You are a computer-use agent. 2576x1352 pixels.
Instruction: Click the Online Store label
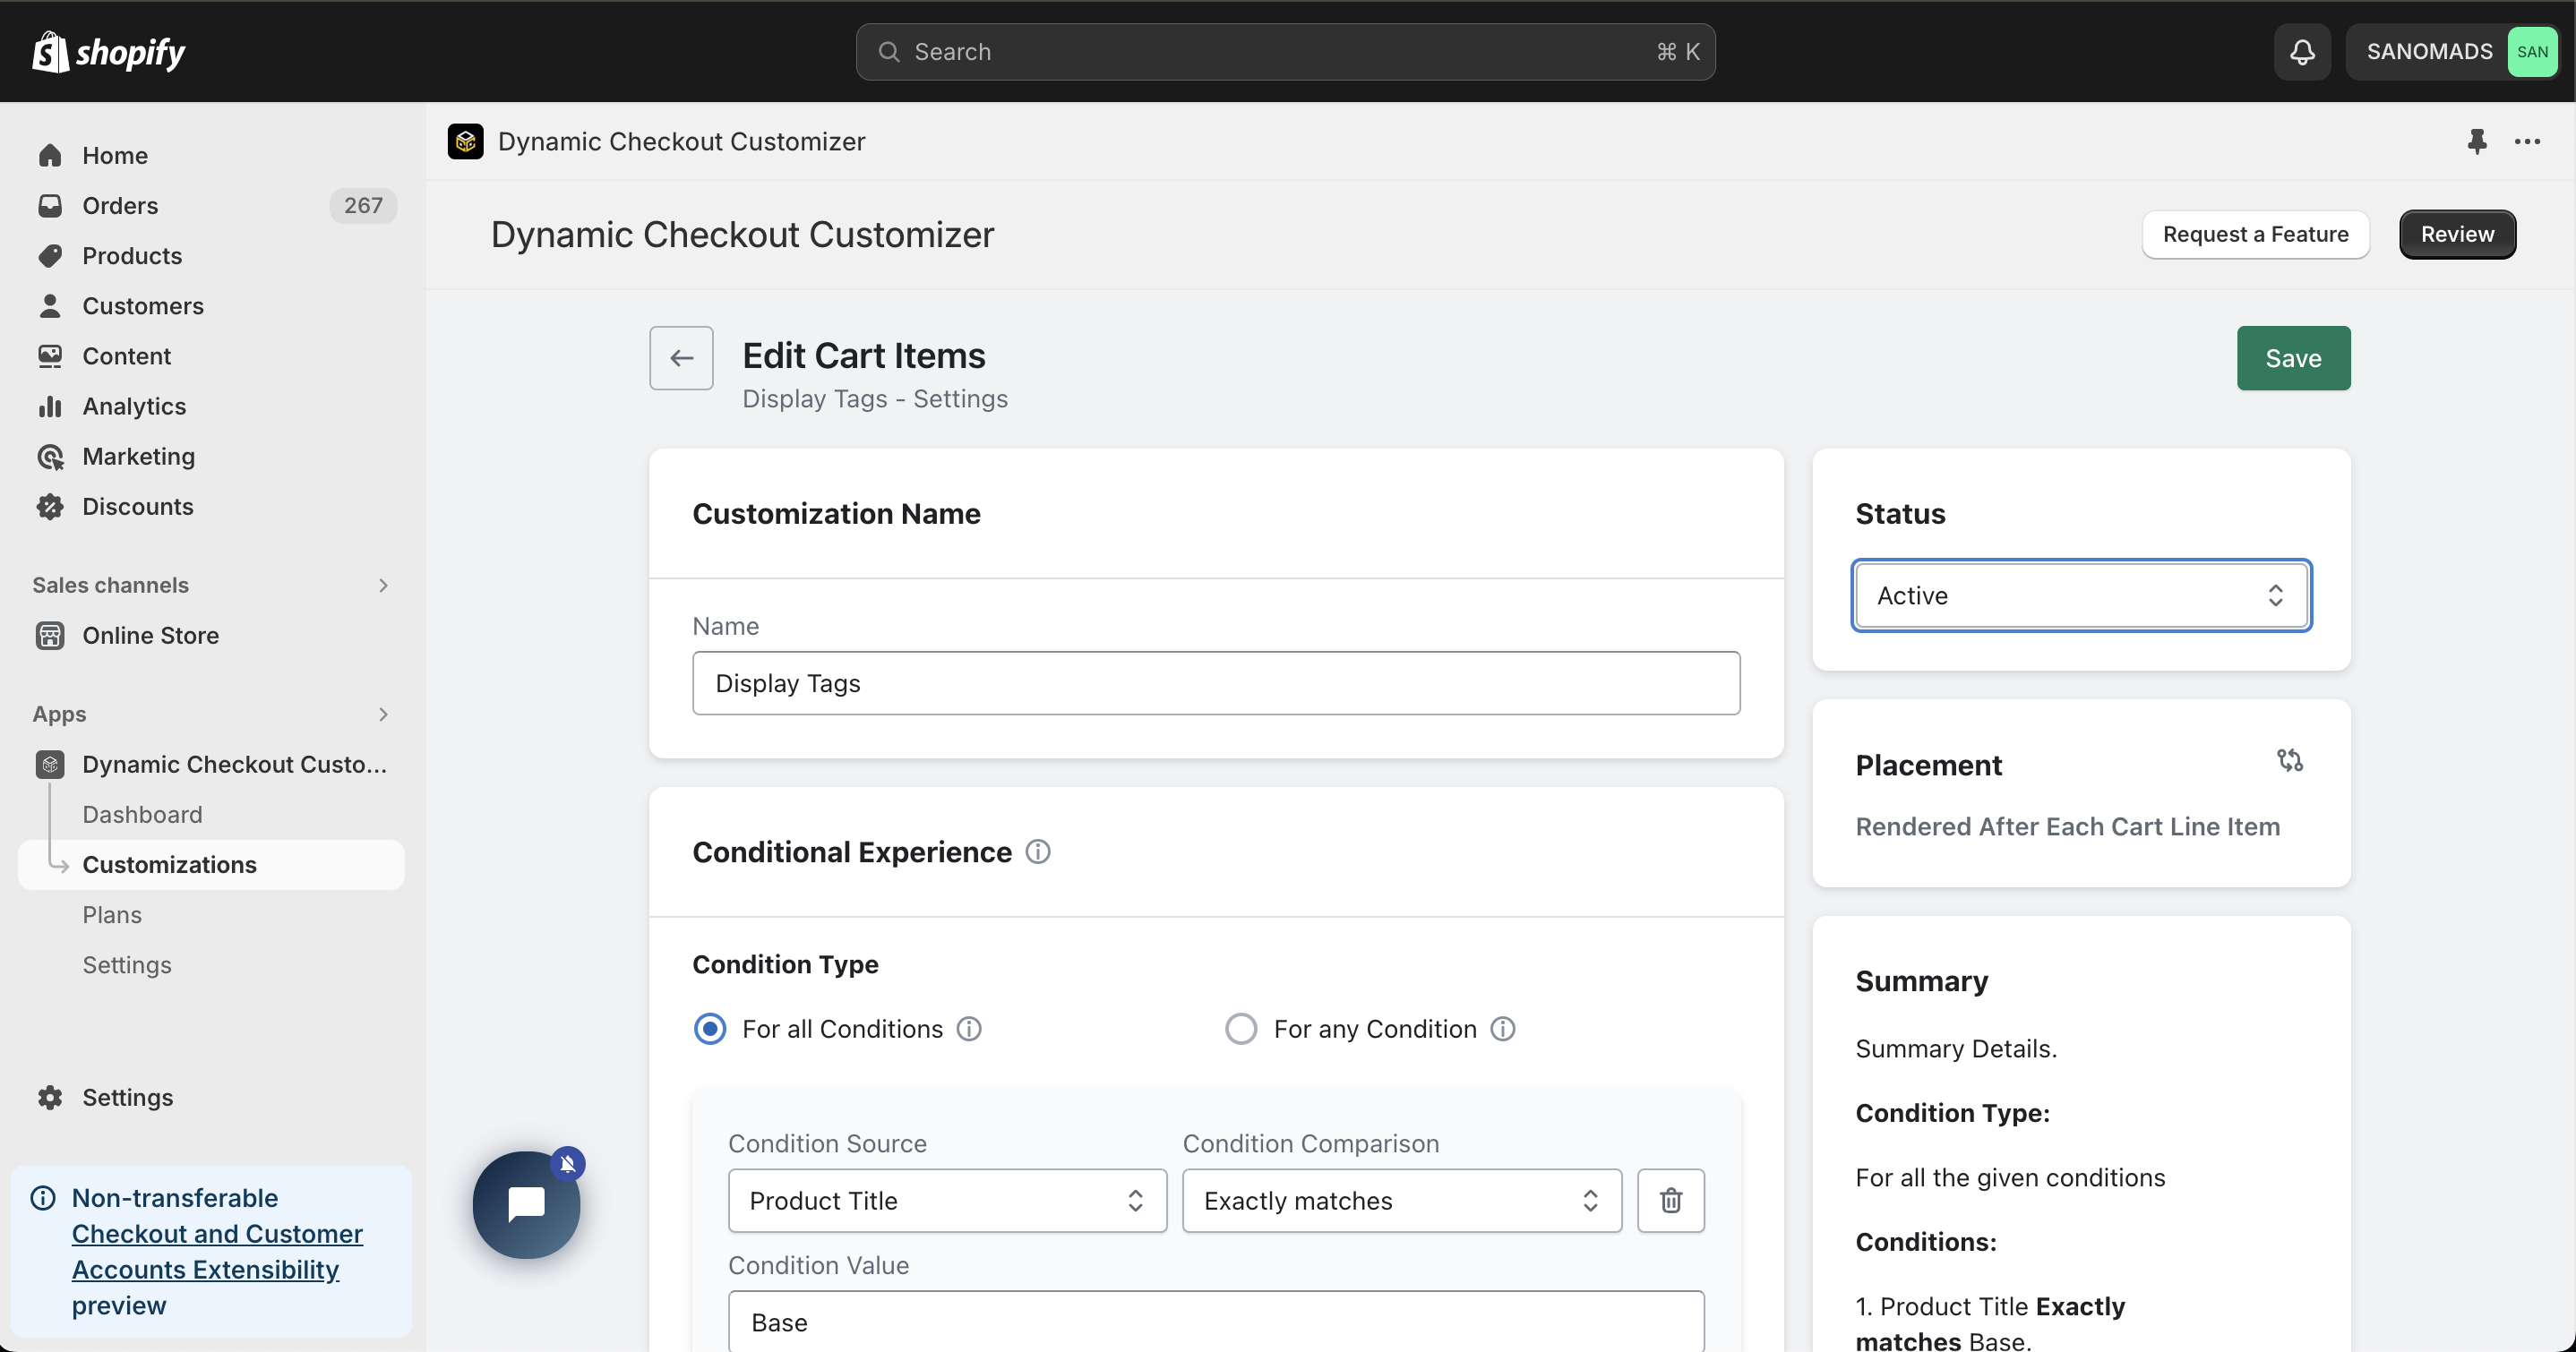[x=150, y=635]
